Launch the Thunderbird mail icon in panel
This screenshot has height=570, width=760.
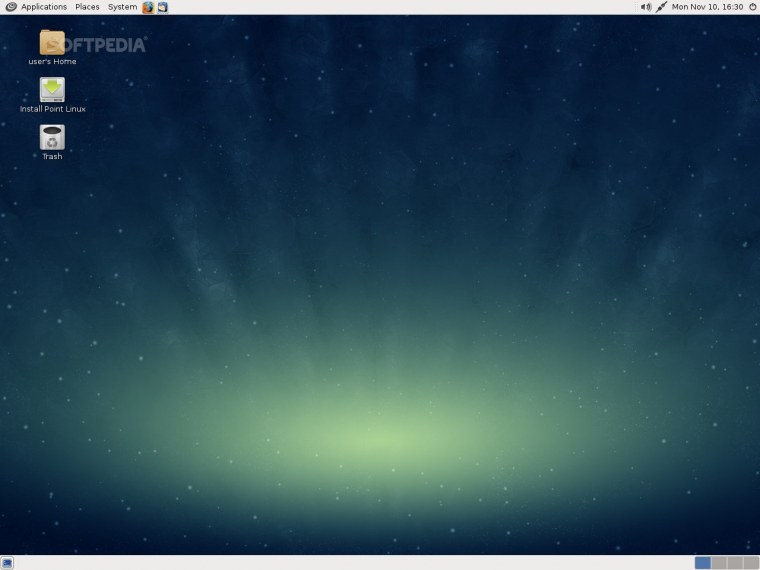162,7
